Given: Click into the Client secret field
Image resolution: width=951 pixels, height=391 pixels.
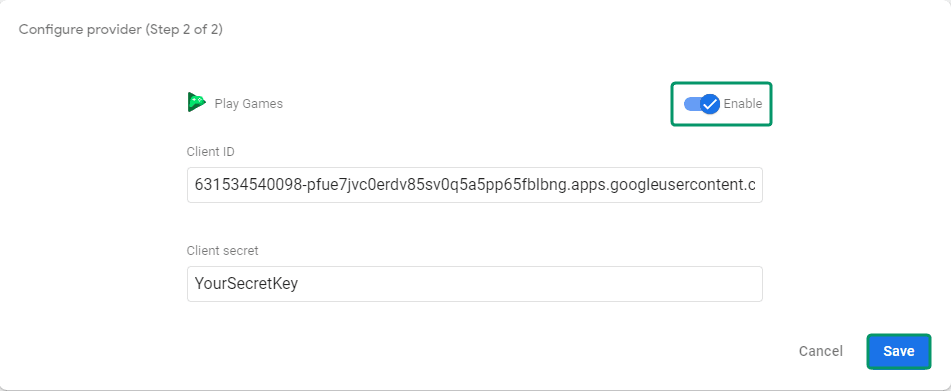Looking at the screenshot, I should (x=474, y=284).
